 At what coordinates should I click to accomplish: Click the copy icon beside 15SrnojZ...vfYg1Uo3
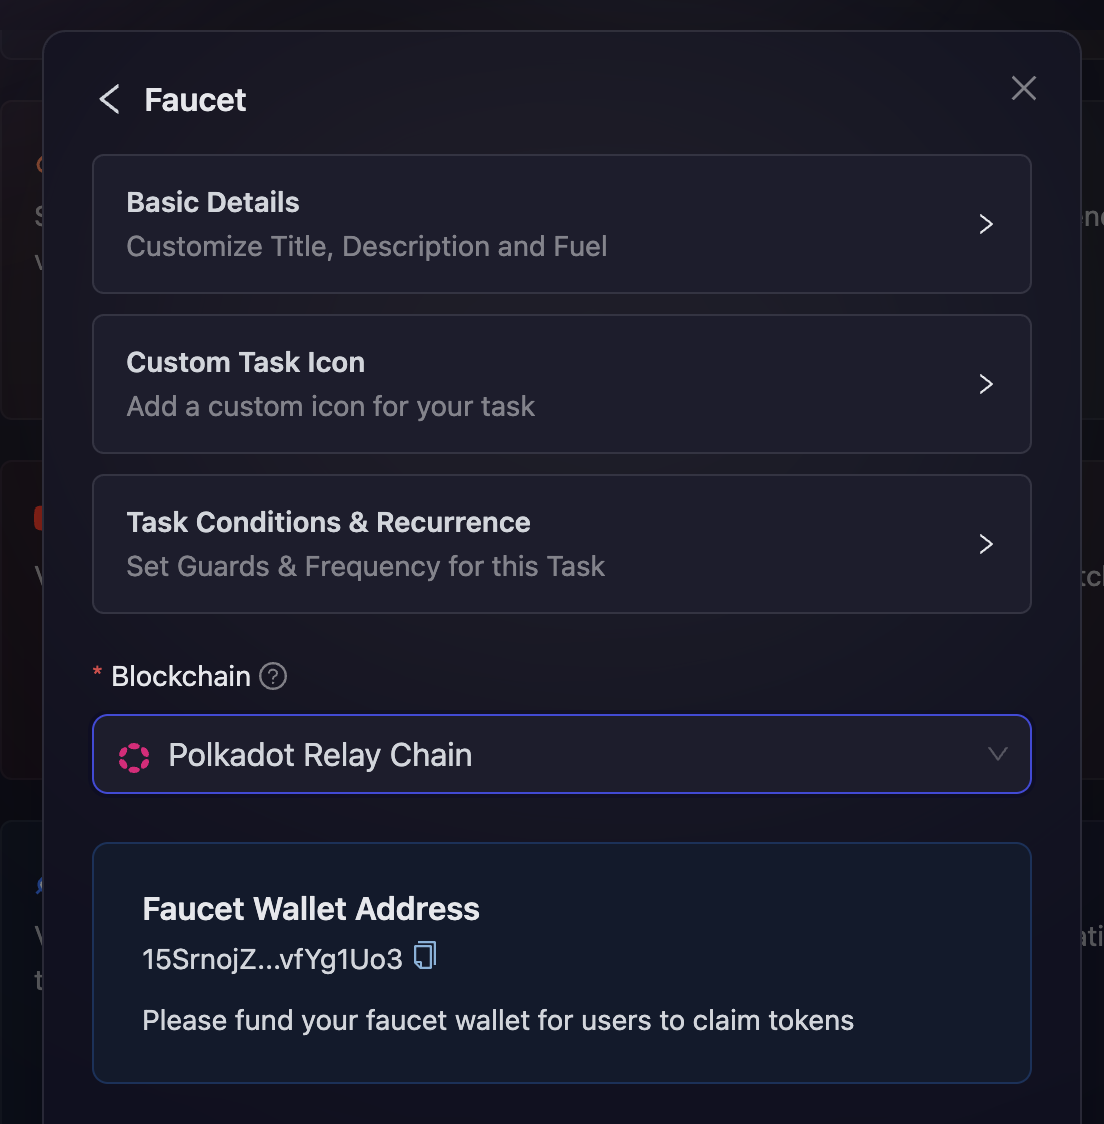[x=424, y=957]
